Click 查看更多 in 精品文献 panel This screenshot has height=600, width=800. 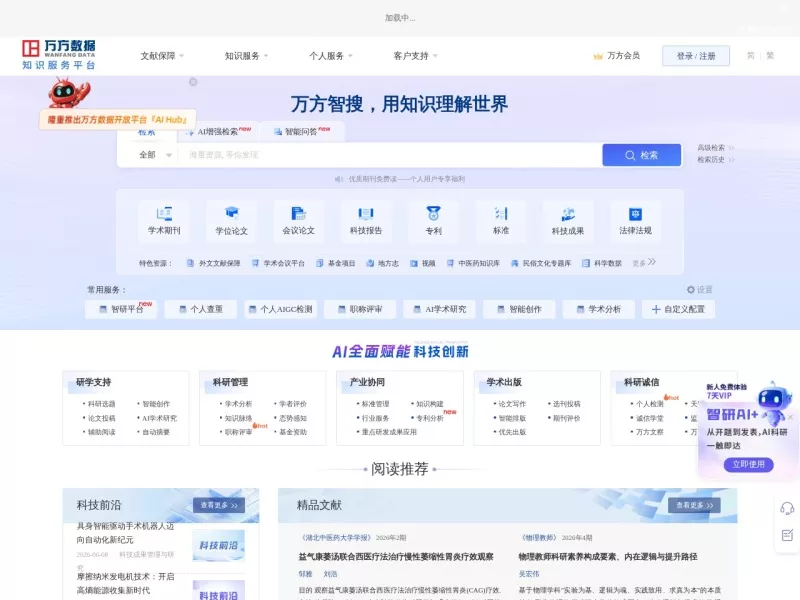coord(694,505)
